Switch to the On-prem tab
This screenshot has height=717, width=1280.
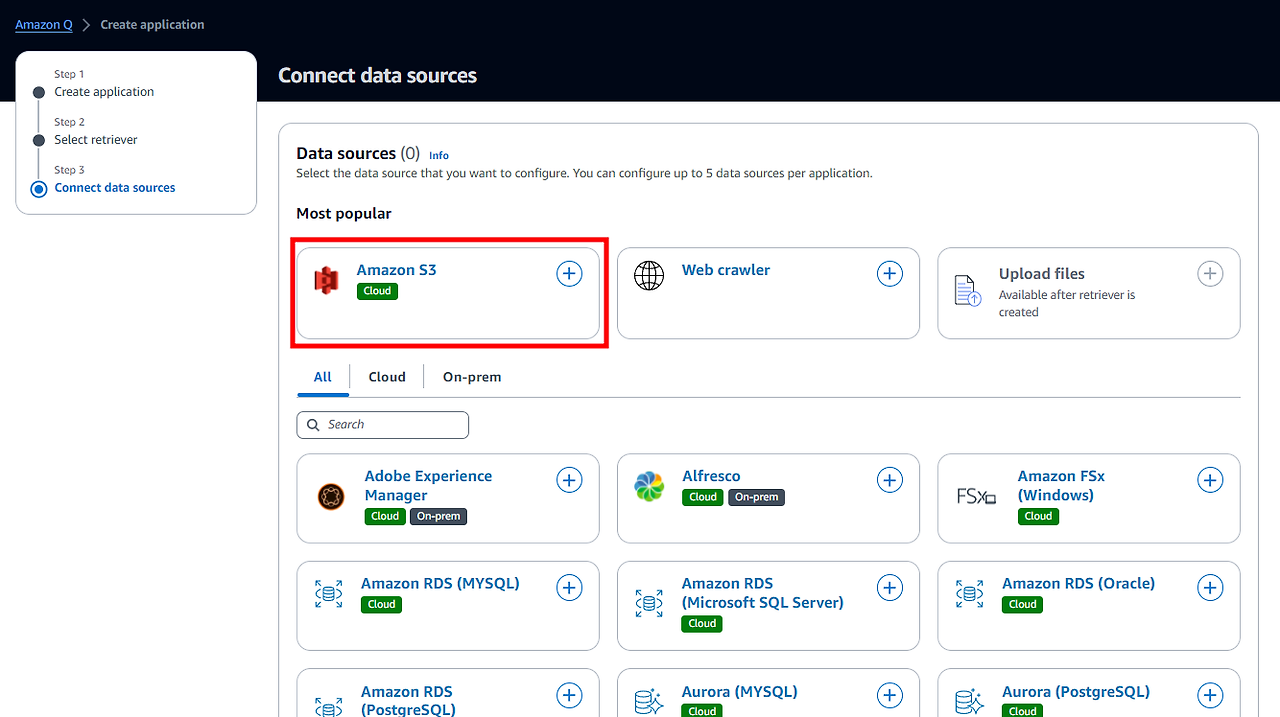point(472,377)
